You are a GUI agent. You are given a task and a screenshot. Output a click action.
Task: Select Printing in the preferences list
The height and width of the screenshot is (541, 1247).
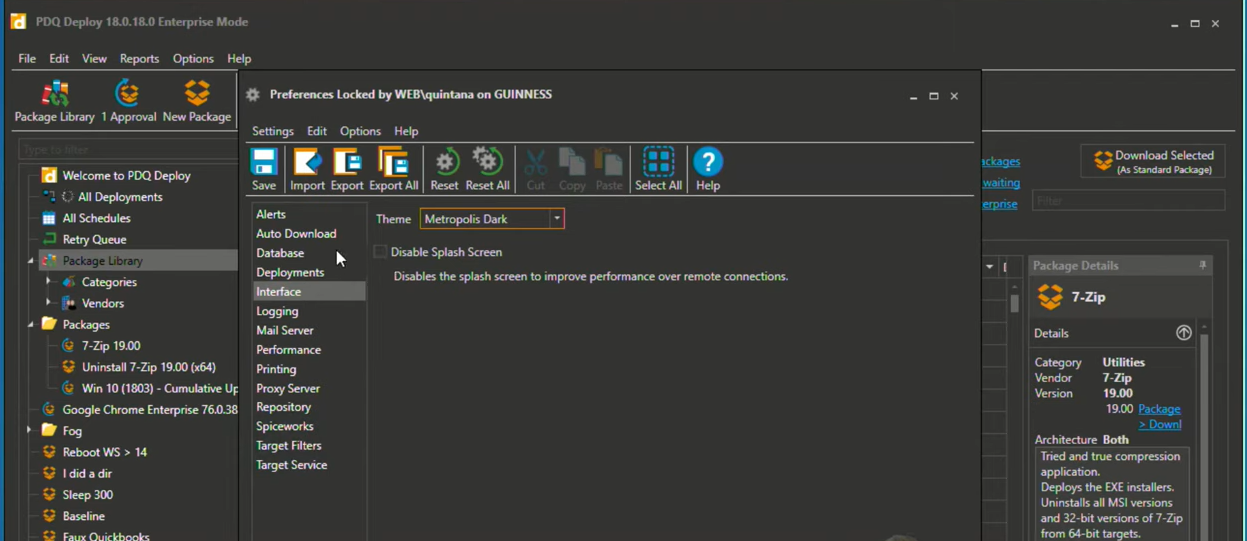click(x=276, y=369)
